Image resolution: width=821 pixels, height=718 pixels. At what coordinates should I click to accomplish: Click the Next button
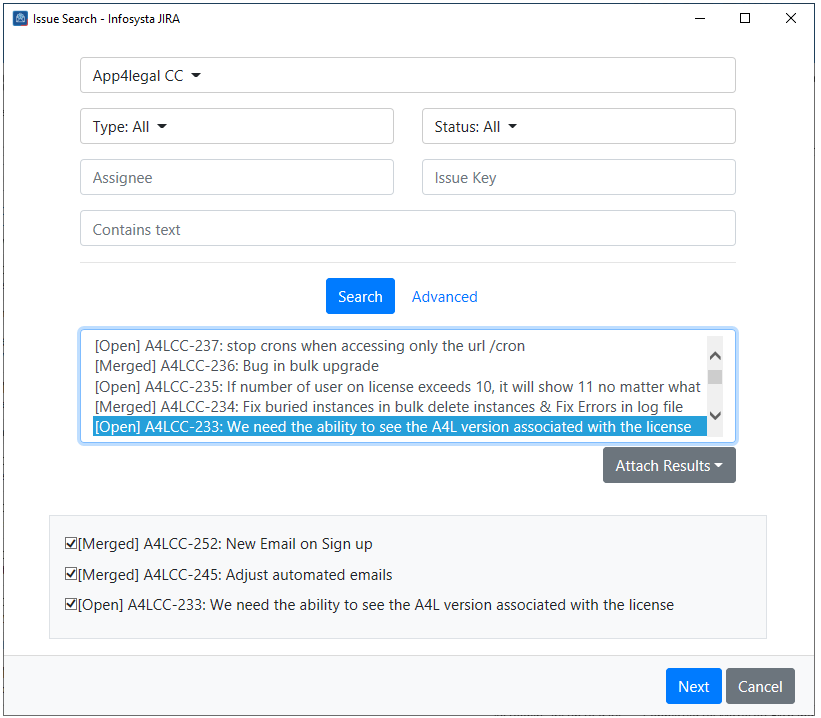693,687
